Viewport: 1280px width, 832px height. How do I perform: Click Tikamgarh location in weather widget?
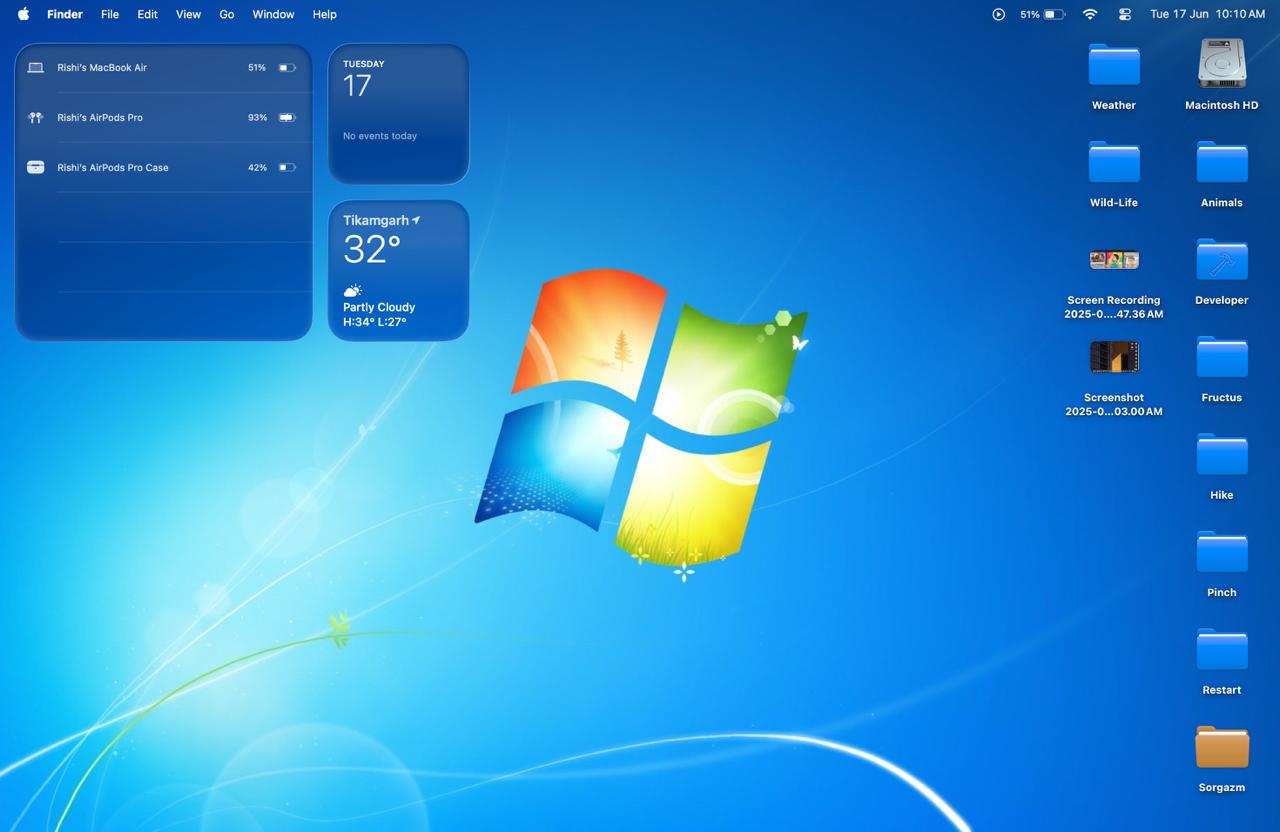(x=376, y=220)
